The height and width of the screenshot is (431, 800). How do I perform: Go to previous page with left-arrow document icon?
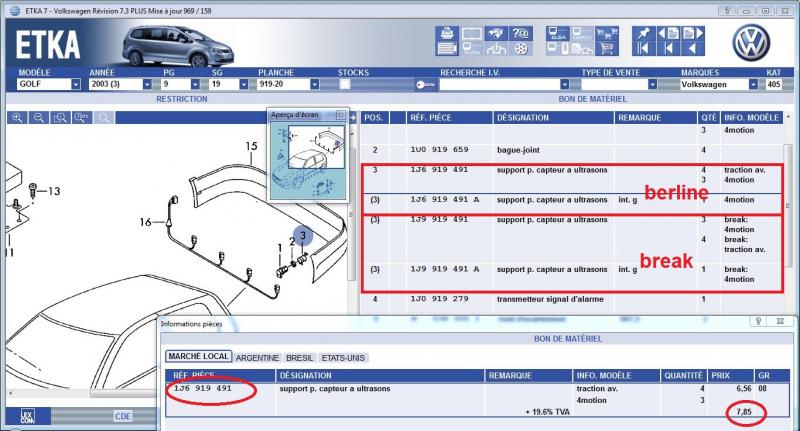point(668,33)
